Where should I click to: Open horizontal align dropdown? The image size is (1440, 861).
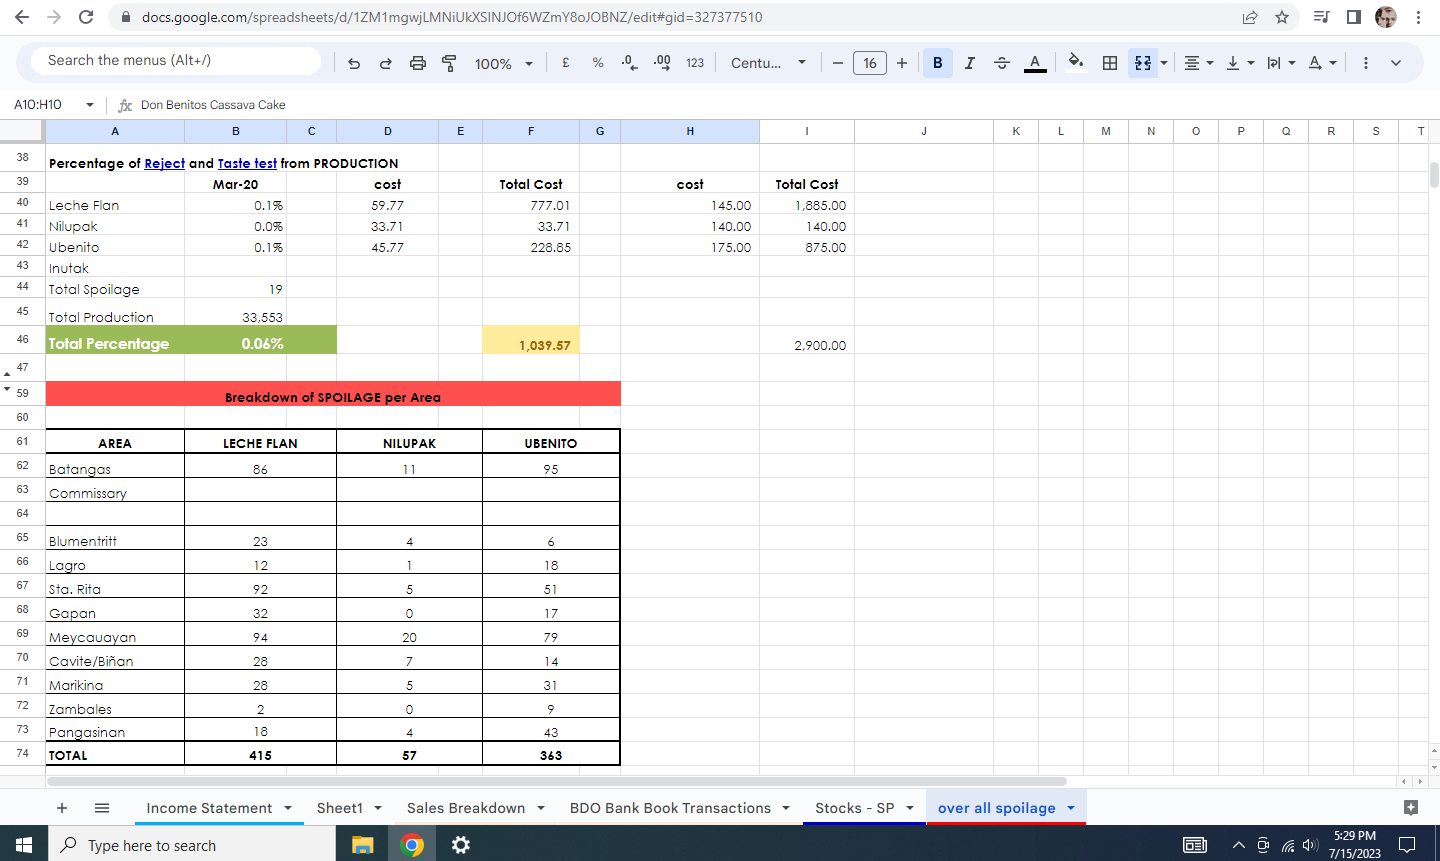pyautogui.click(x=1198, y=63)
